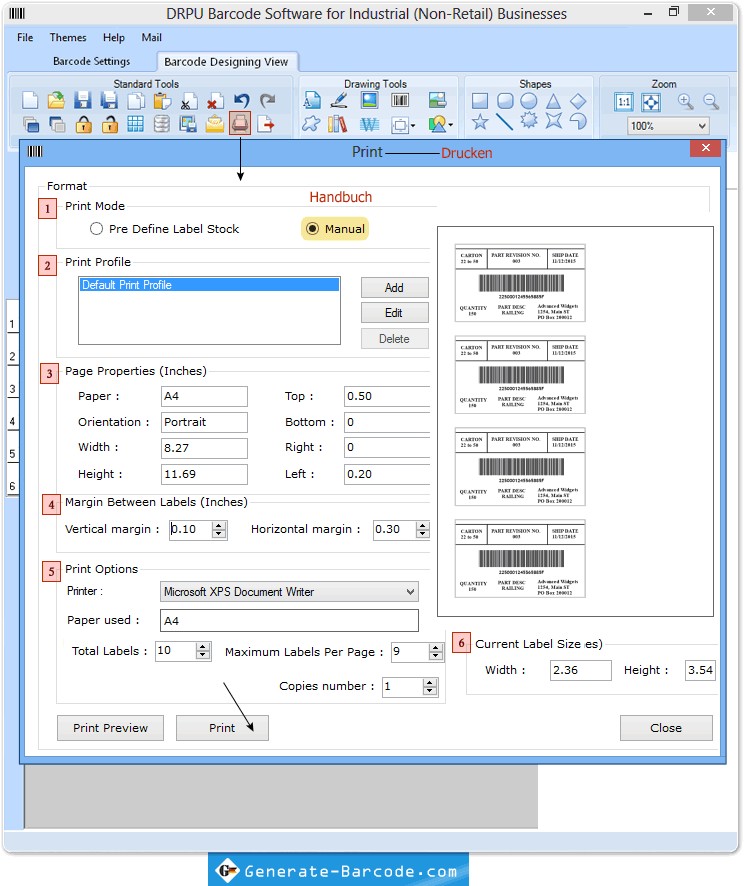744x886 pixels.
Task: Click the Paper A4 field
Action: (204, 396)
